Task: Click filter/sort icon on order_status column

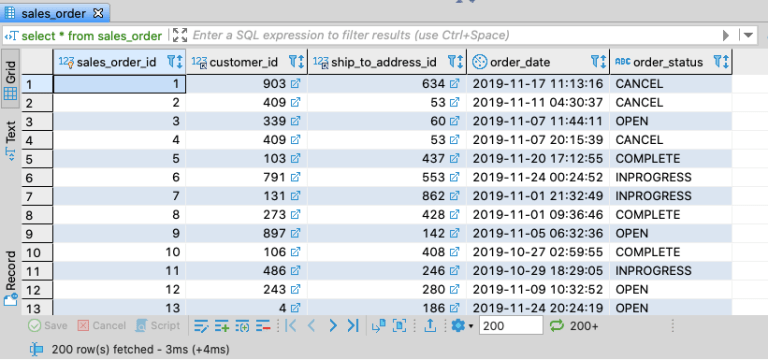Action: pyautogui.click(x=721, y=62)
